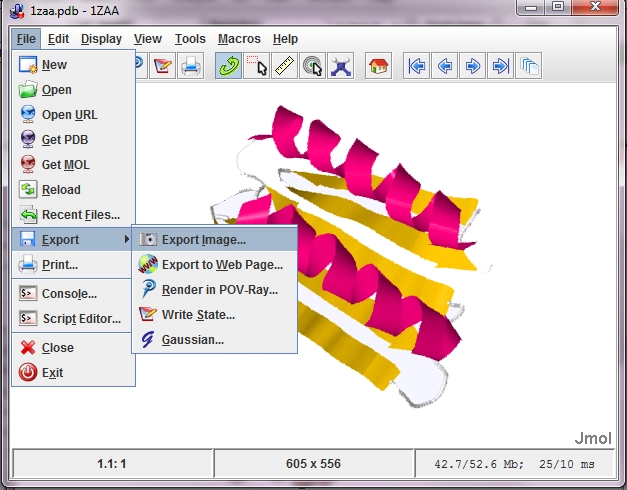Image resolution: width=627 pixels, height=490 pixels.
Task: Click the www globe web page icon
Action: 148,264
